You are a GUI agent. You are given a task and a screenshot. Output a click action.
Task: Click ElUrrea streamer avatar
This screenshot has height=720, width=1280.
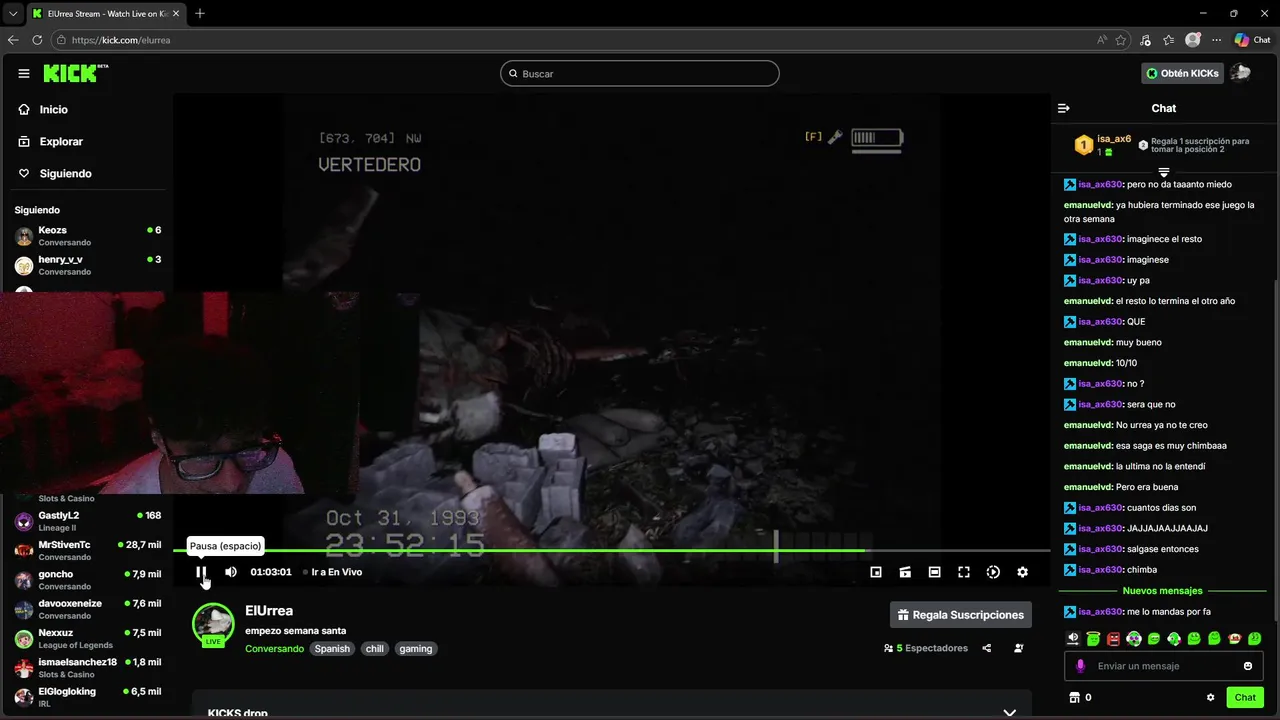point(213,624)
